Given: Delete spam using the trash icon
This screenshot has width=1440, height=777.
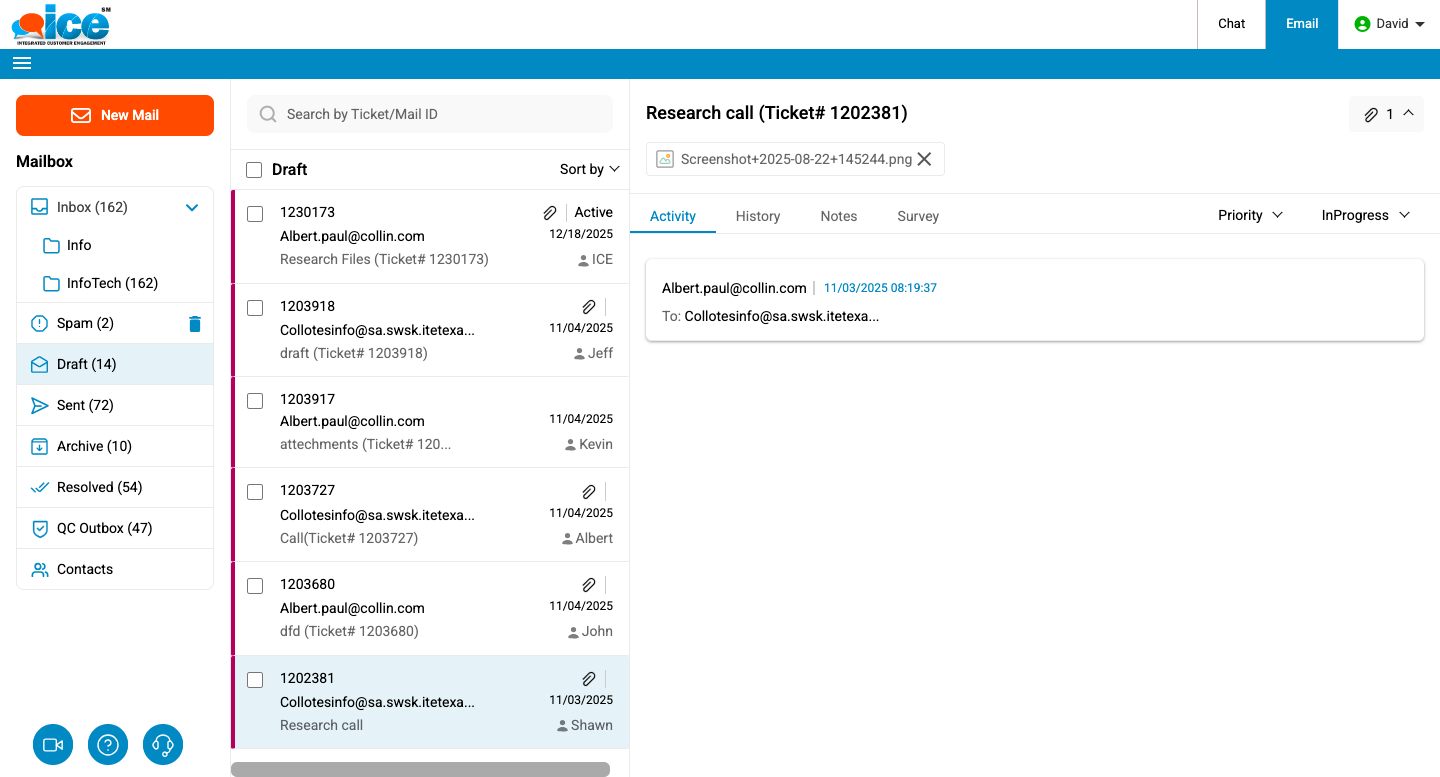Looking at the screenshot, I should [195, 323].
